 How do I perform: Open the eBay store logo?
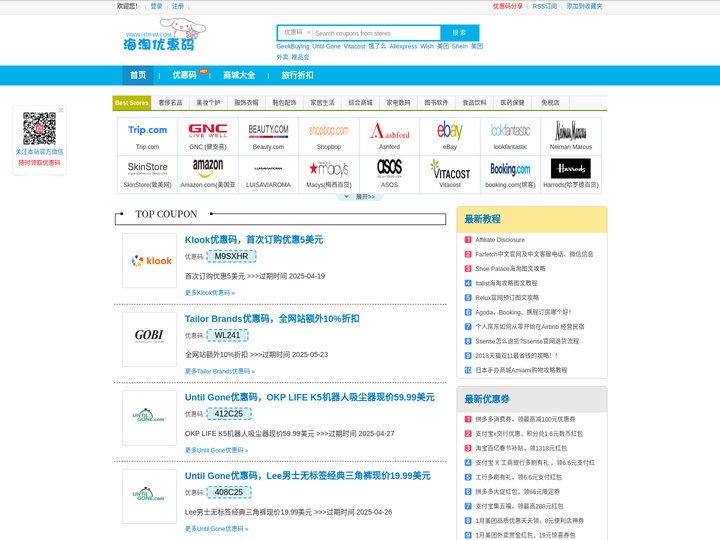pyautogui.click(x=450, y=130)
